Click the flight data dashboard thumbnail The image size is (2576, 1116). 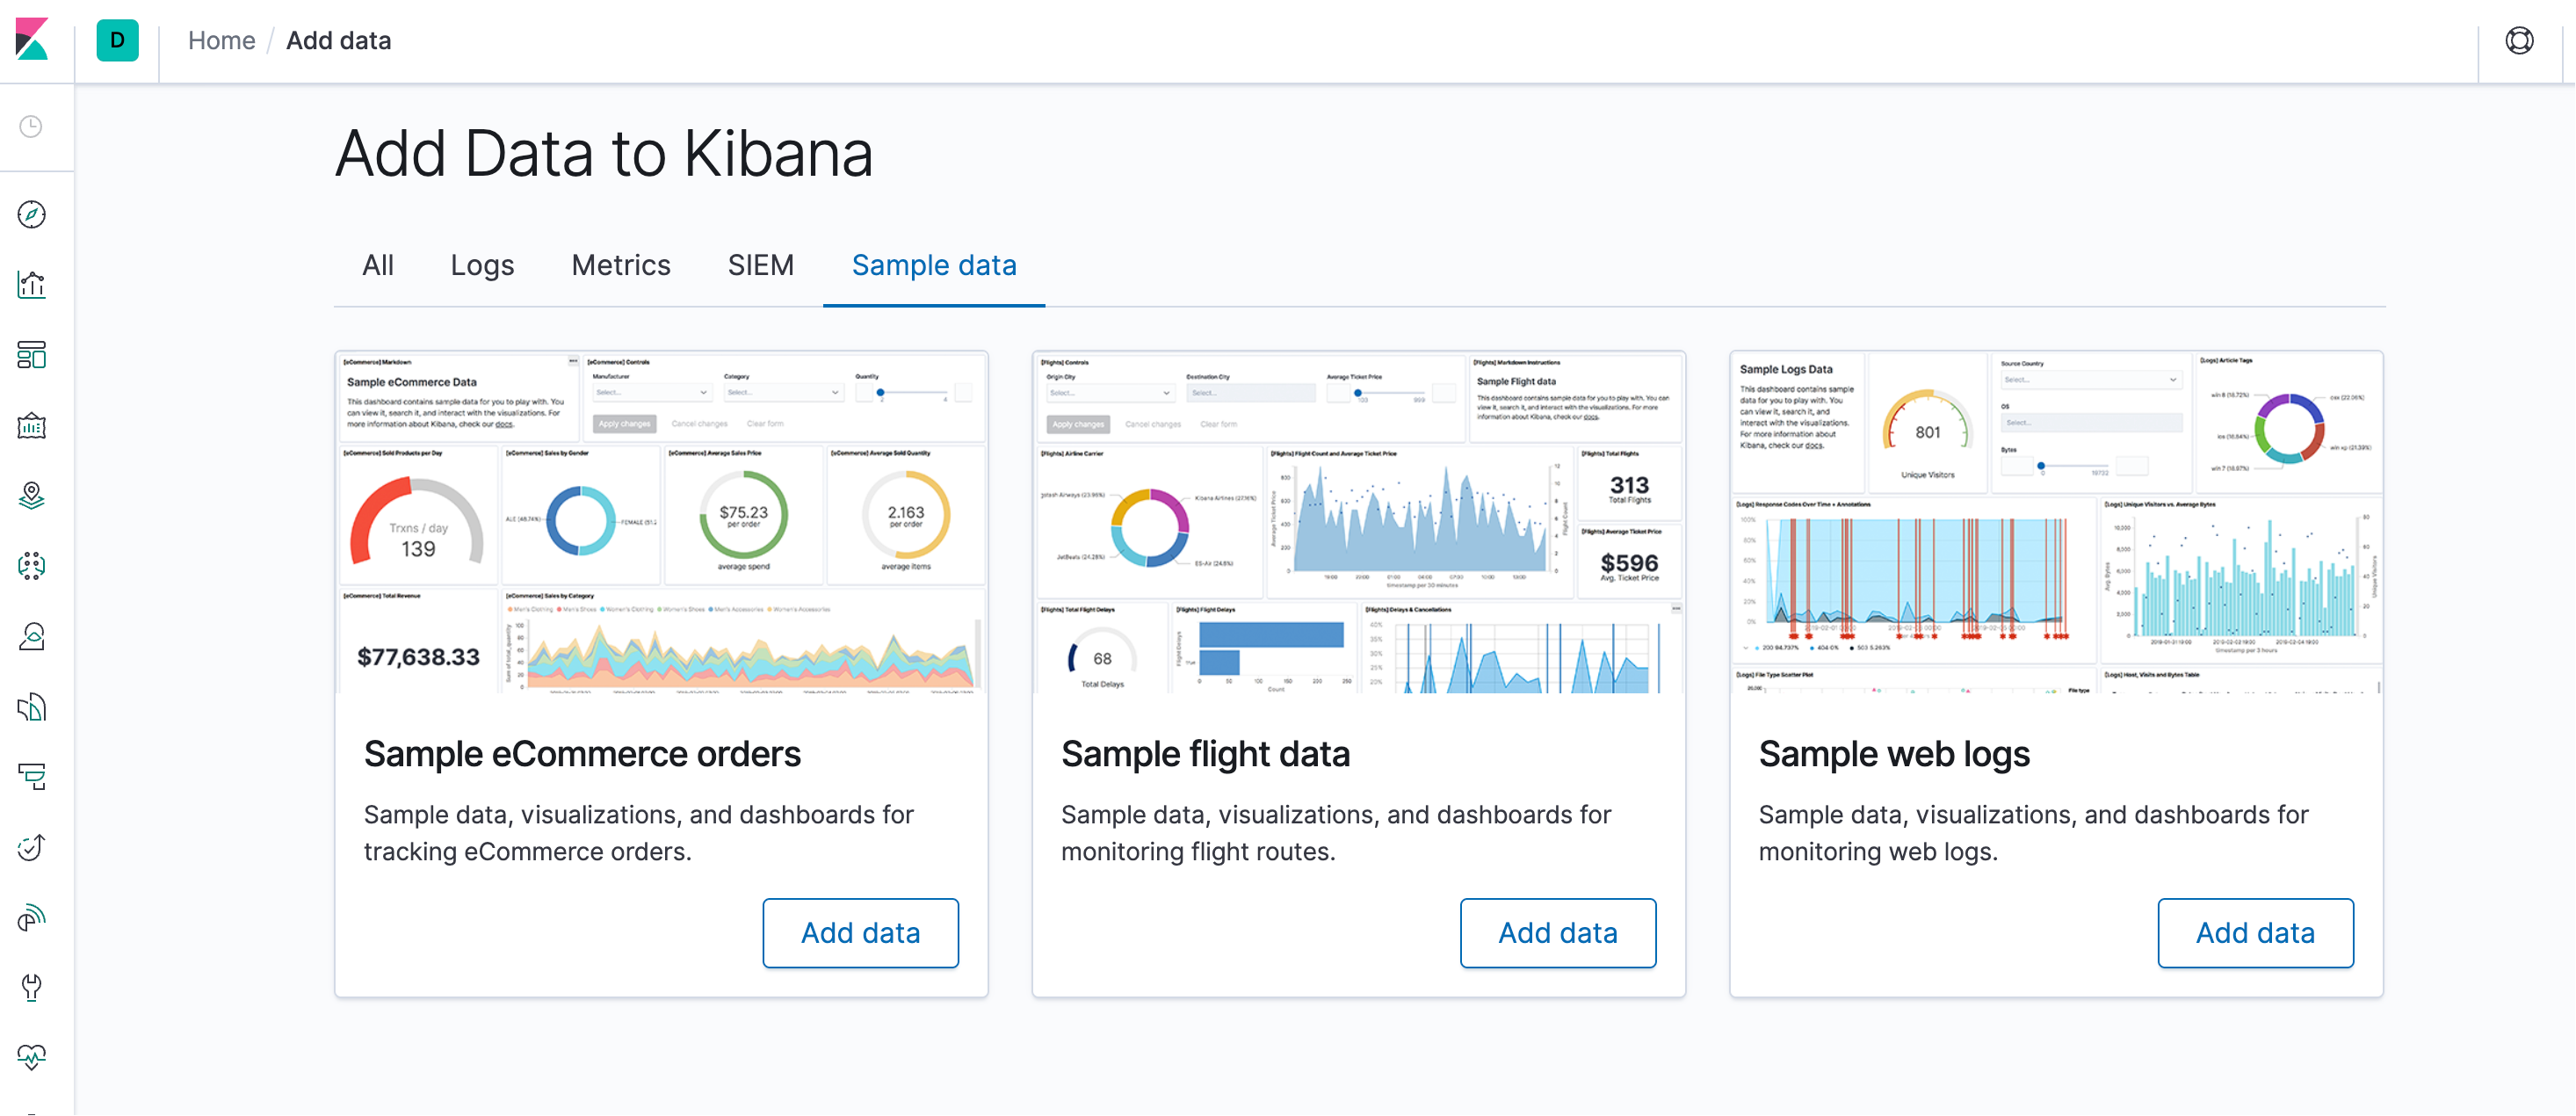pos(1359,522)
